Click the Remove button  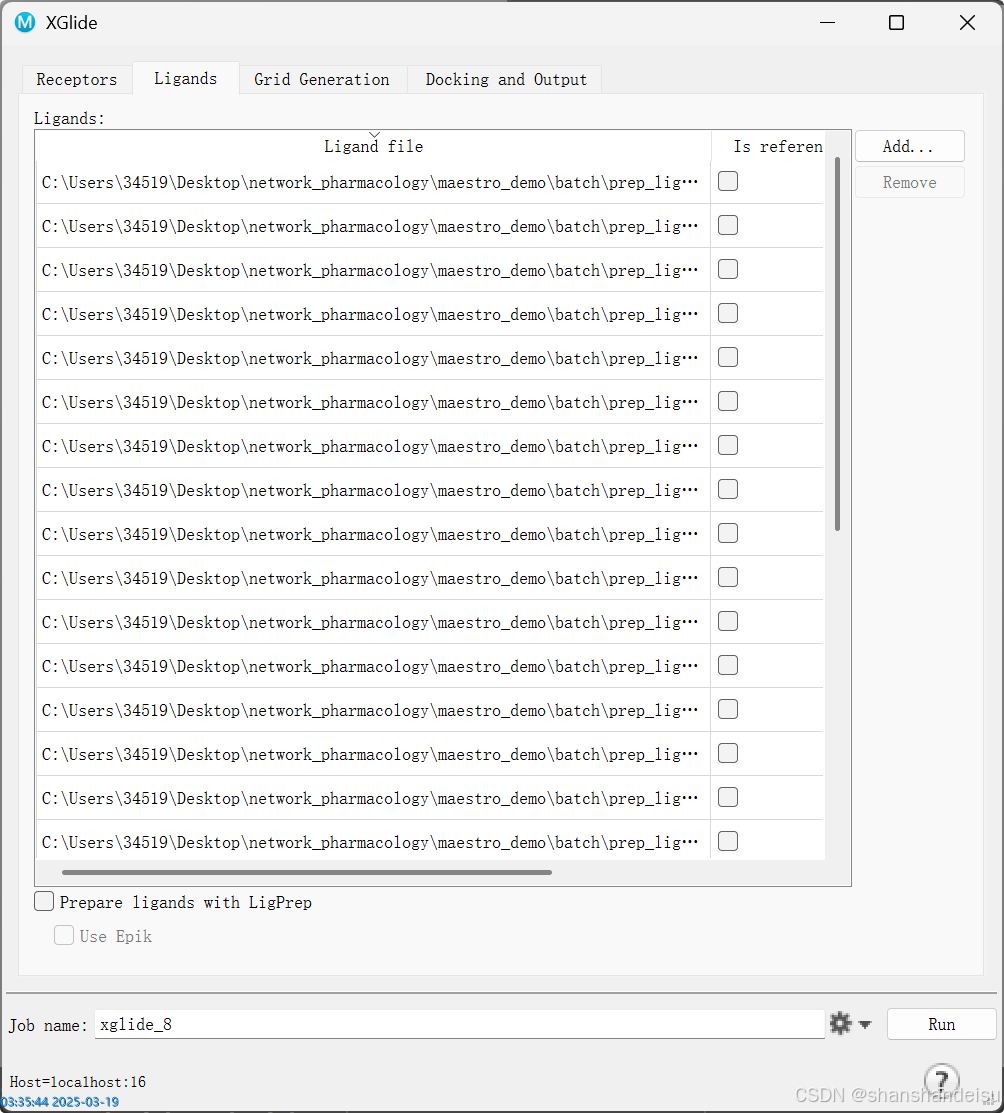[909, 182]
